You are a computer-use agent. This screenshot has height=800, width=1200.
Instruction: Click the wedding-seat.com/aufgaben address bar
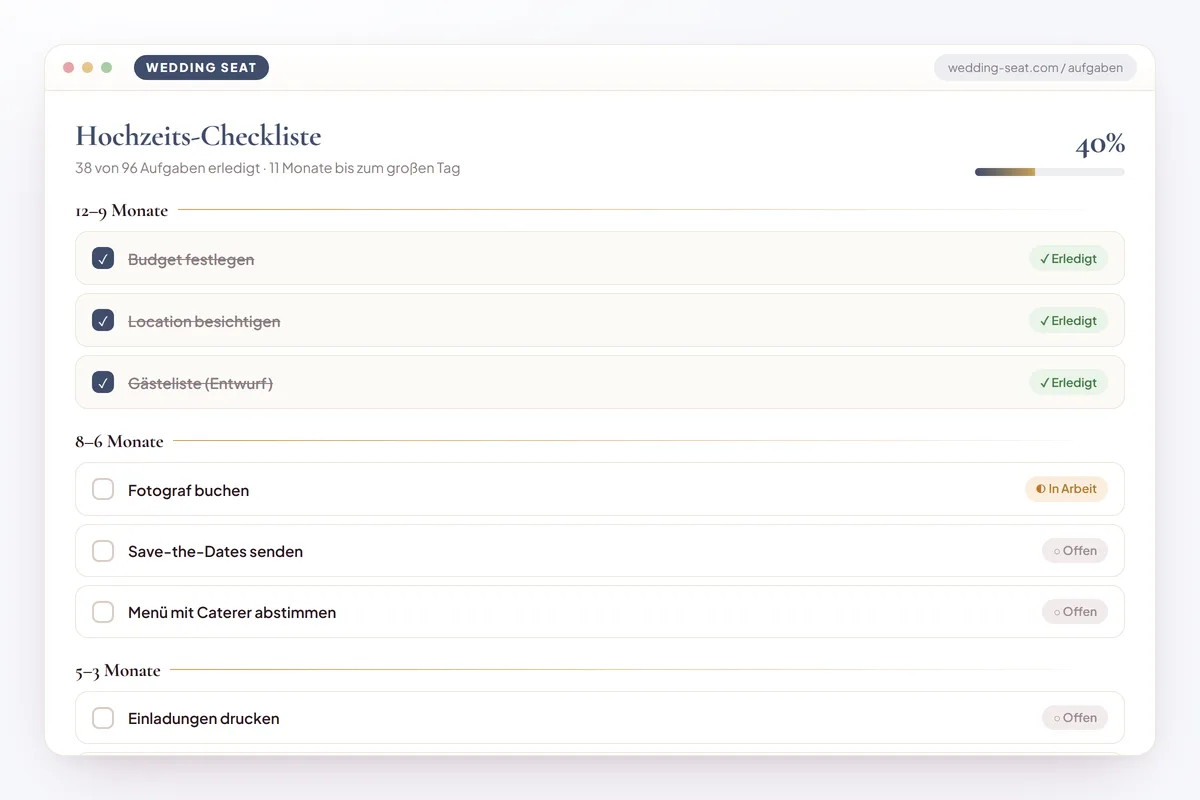point(1035,68)
